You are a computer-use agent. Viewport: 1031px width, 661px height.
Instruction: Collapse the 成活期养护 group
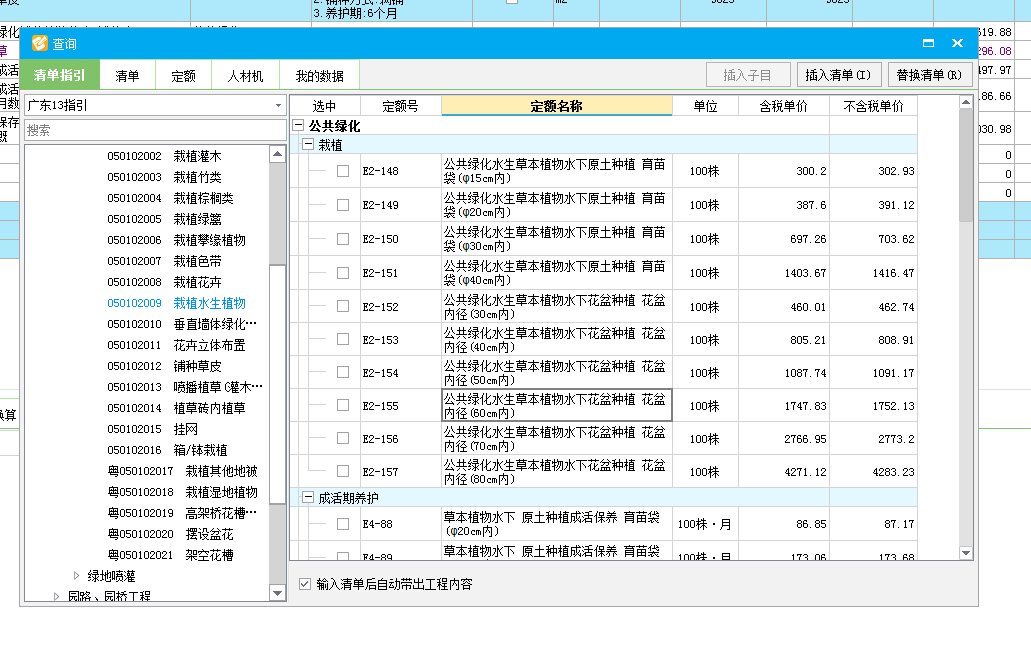pyautogui.click(x=307, y=497)
